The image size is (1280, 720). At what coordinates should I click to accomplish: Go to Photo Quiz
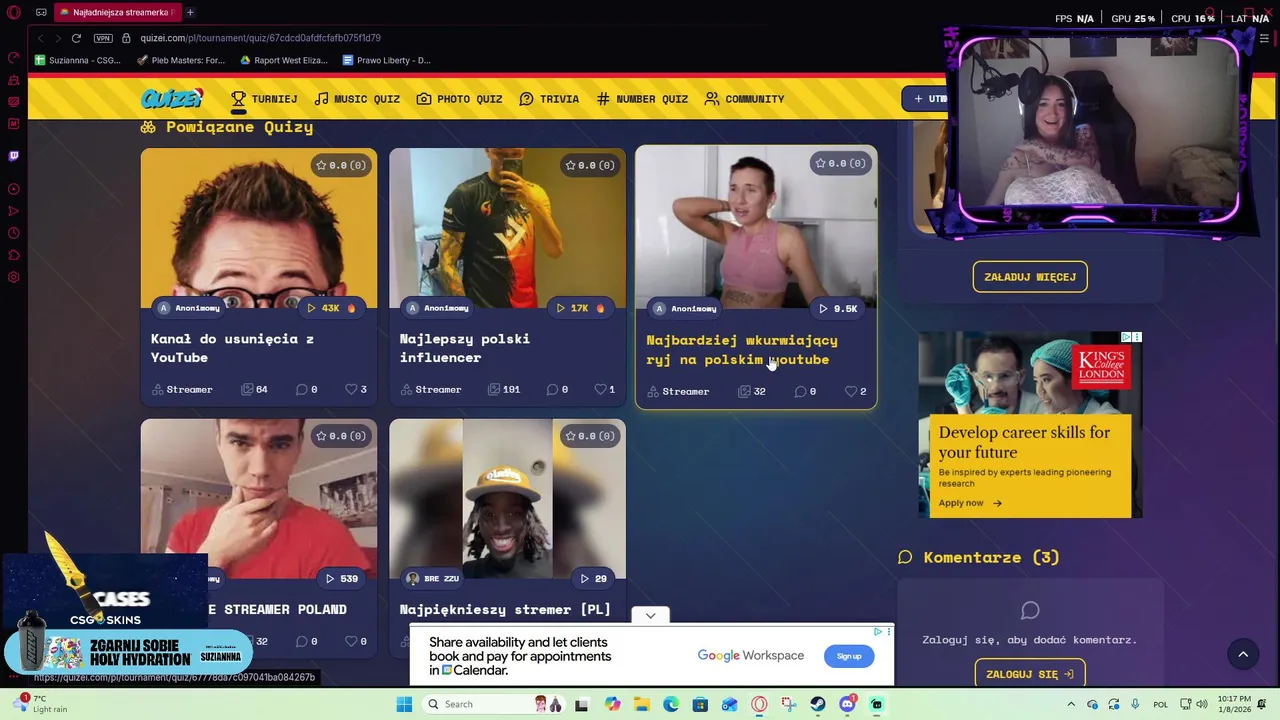459,99
